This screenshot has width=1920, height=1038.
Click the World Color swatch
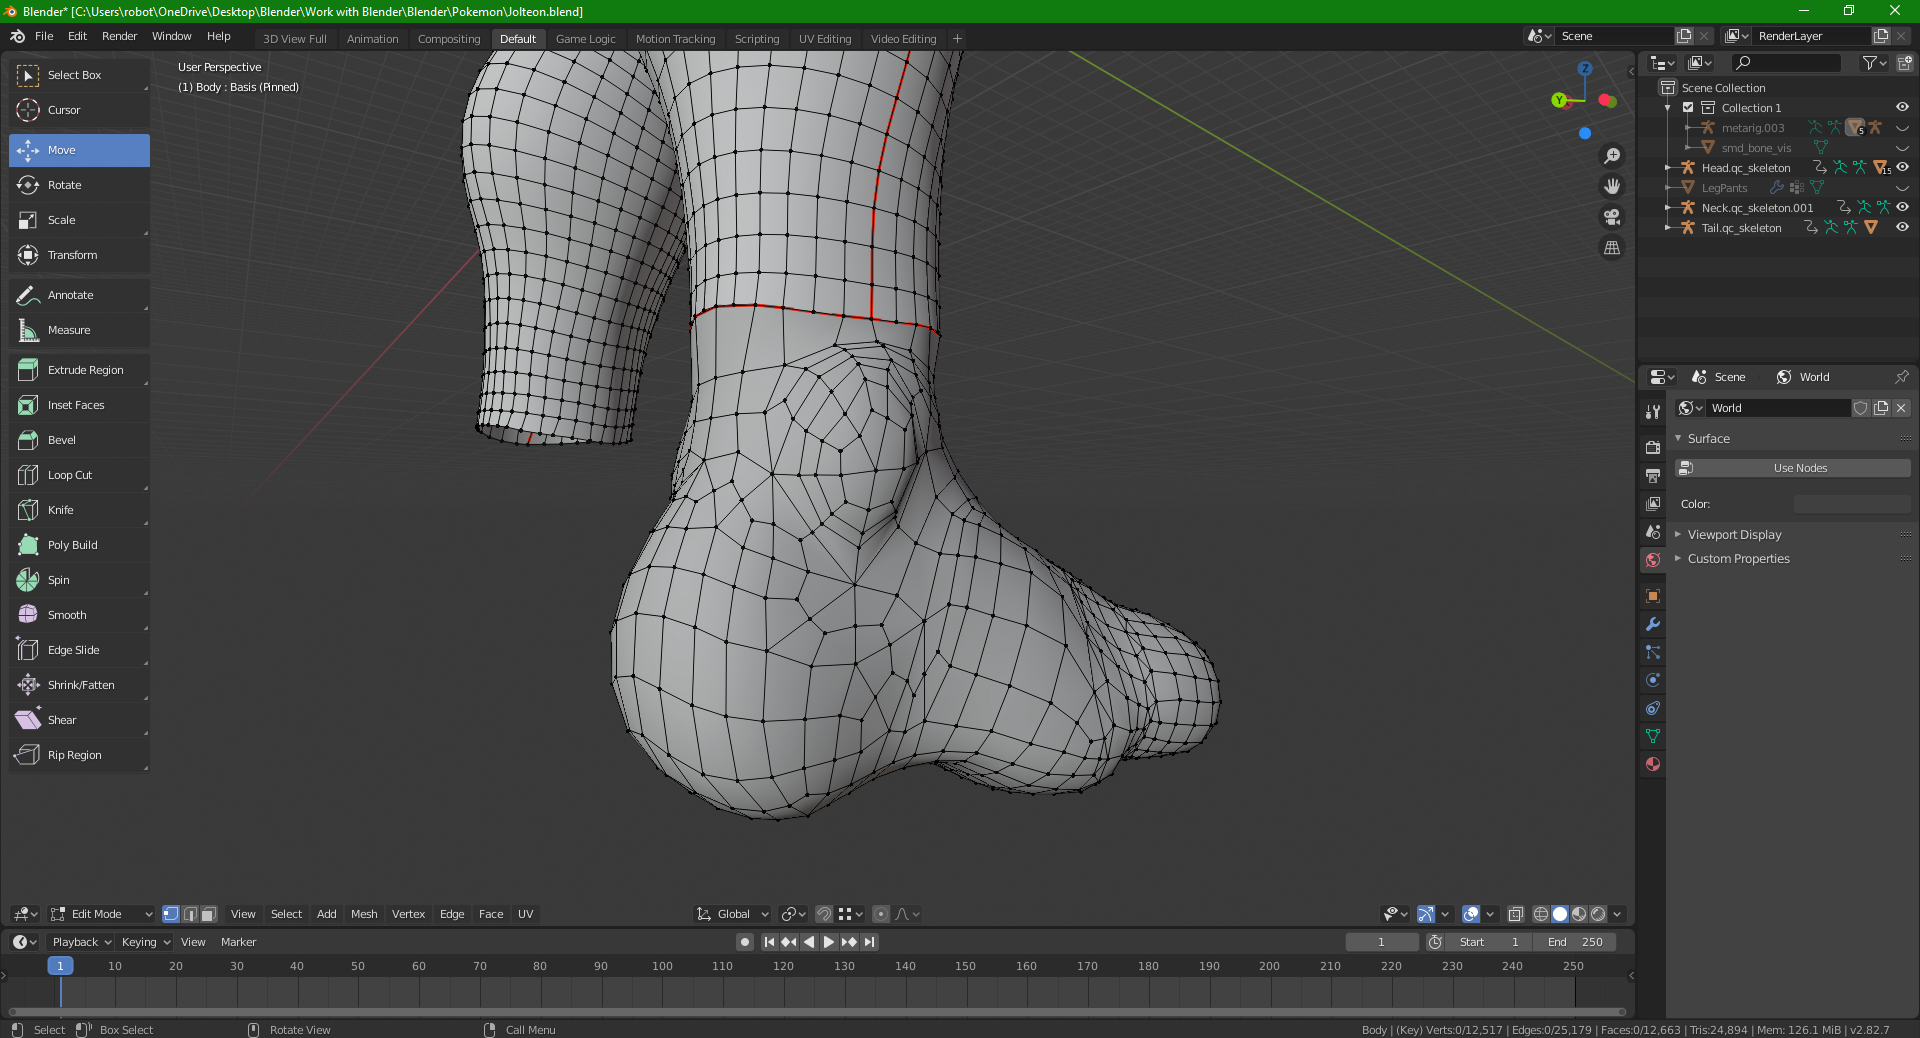click(1852, 504)
